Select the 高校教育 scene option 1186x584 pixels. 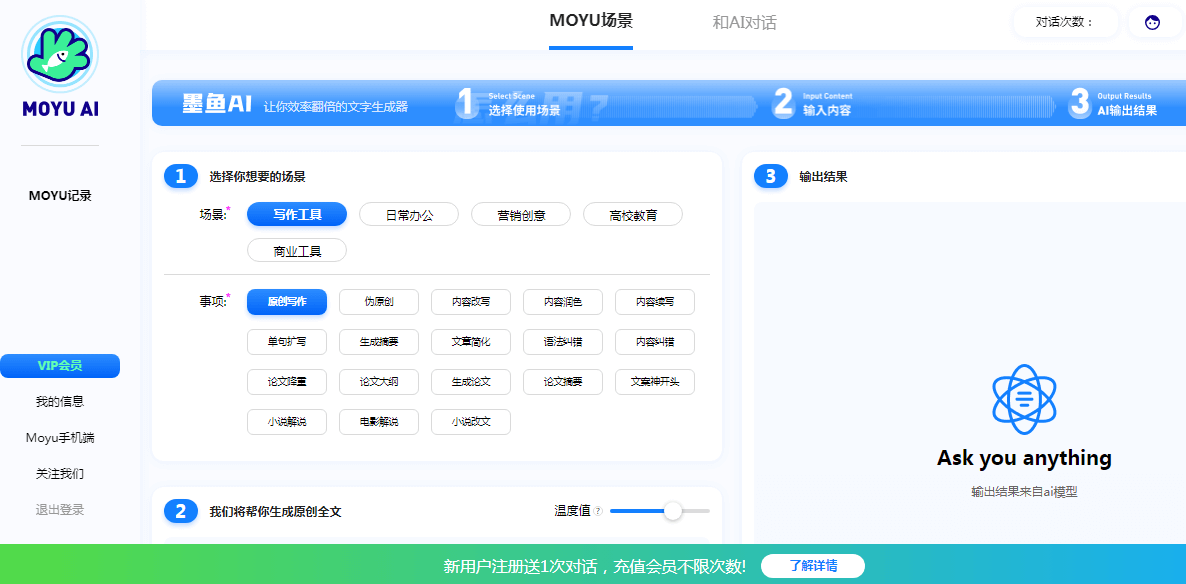coord(632,213)
